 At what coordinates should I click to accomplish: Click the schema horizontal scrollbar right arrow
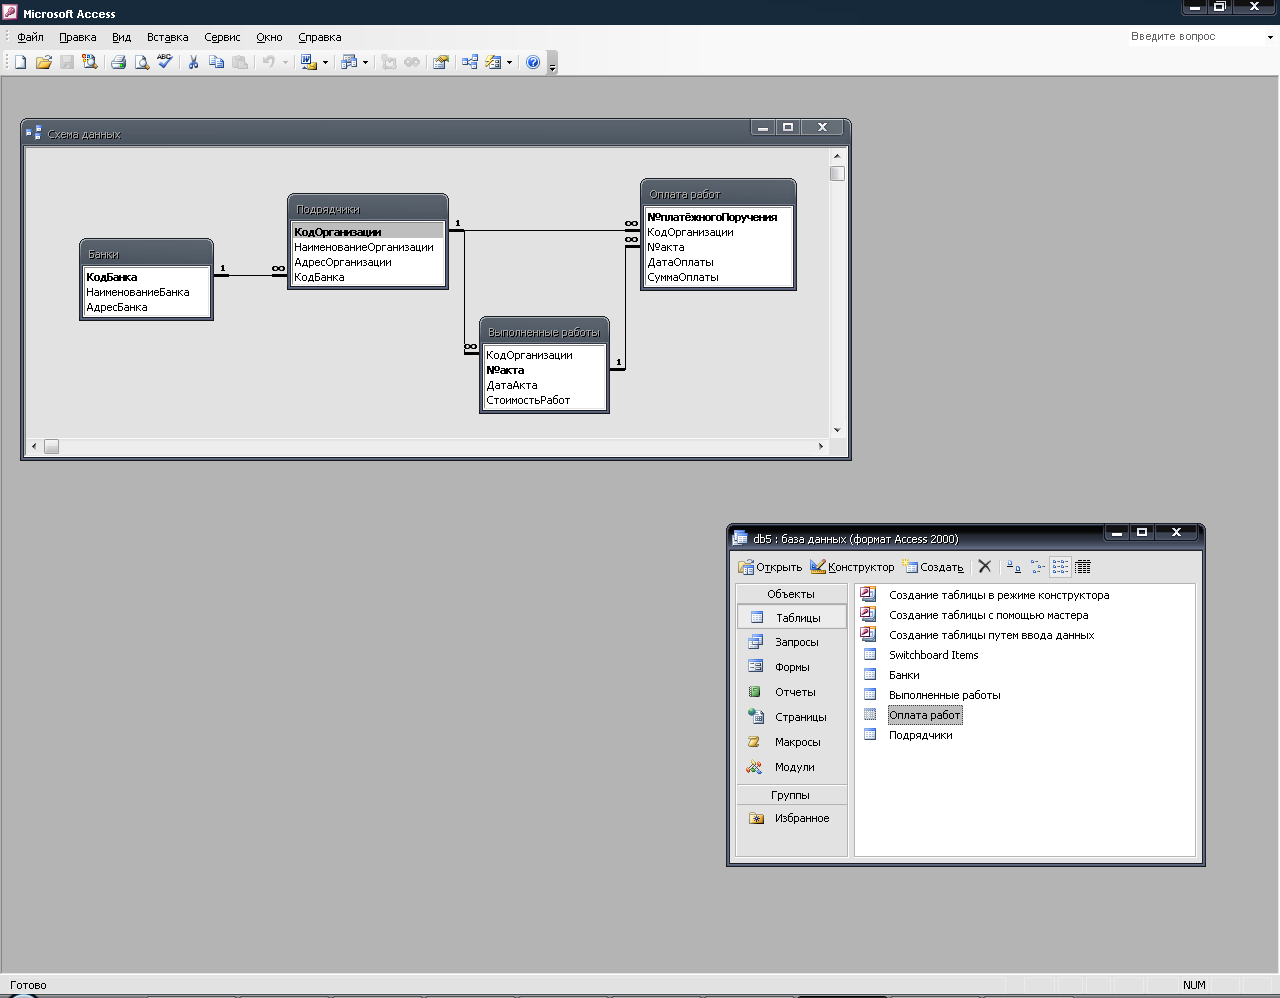click(821, 446)
